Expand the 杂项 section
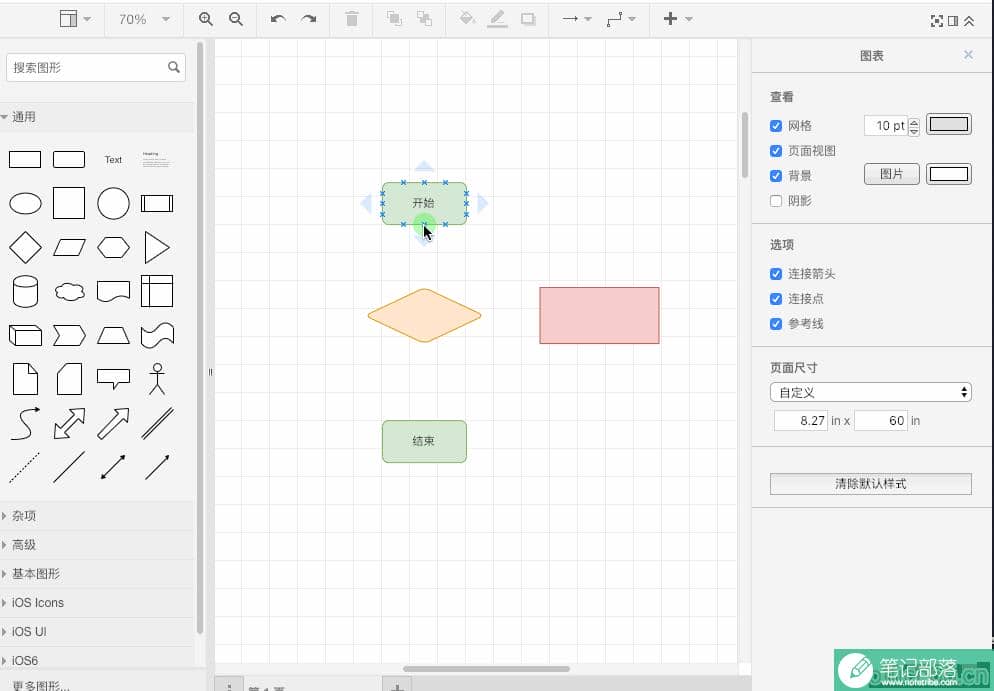This screenshot has width=994, height=691. 97,516
